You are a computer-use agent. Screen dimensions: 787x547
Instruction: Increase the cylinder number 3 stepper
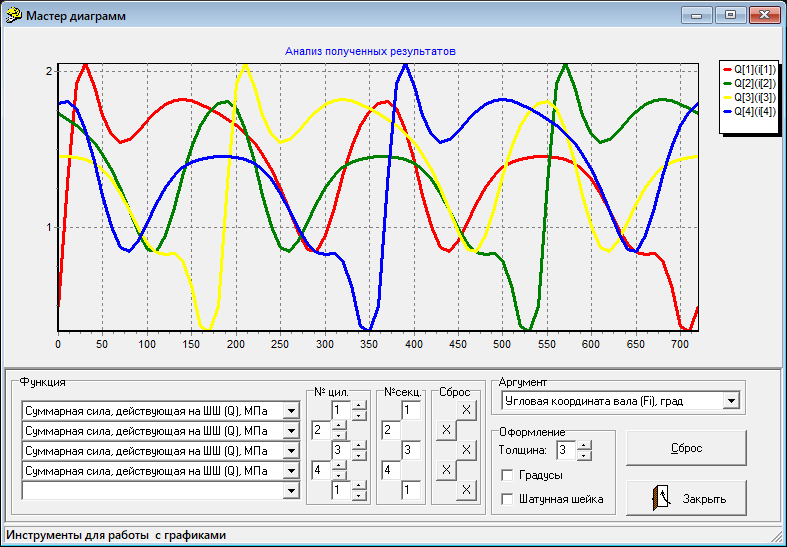(359, 445)
